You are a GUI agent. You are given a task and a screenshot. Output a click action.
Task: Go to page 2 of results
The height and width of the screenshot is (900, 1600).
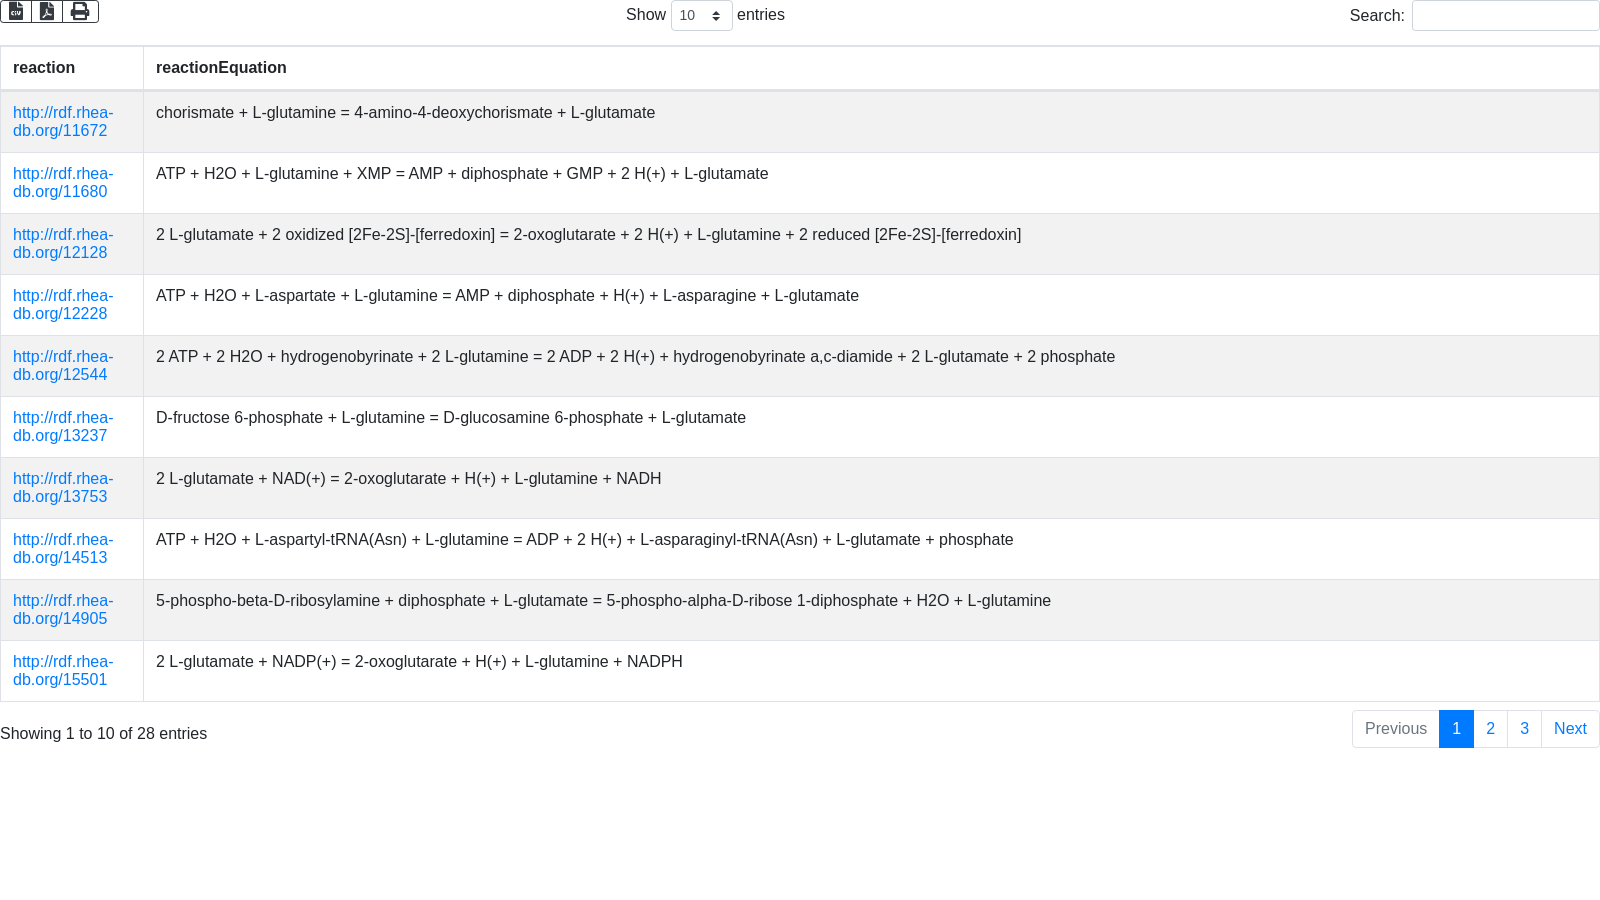tap(1490, 729)
